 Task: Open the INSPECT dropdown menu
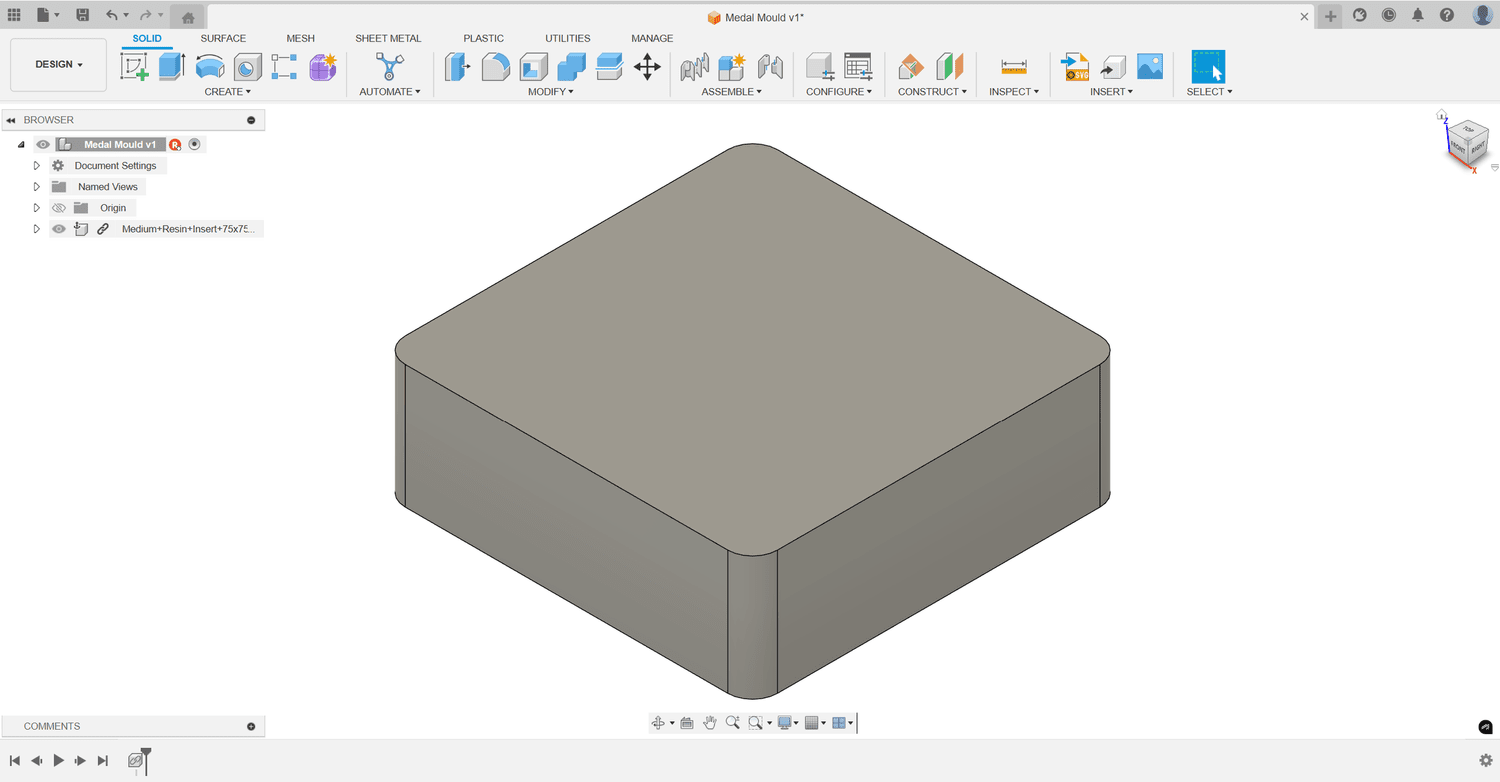tap(1014, 92)
